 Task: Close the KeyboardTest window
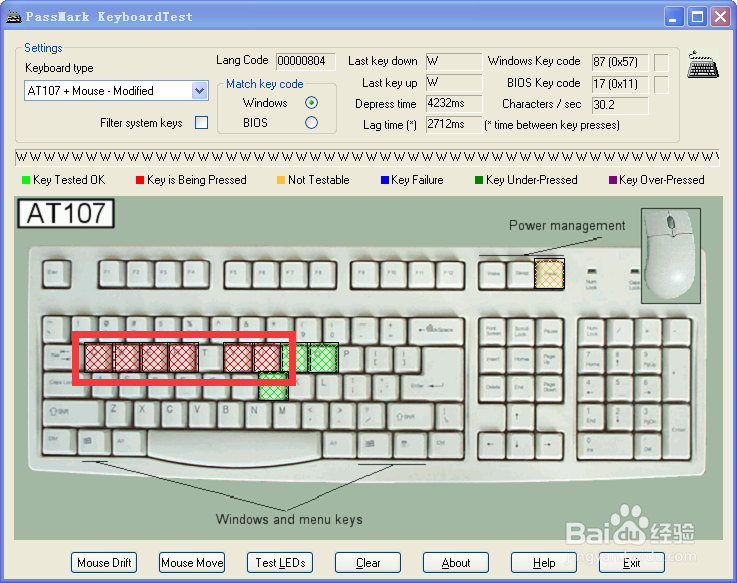[720, 17]
